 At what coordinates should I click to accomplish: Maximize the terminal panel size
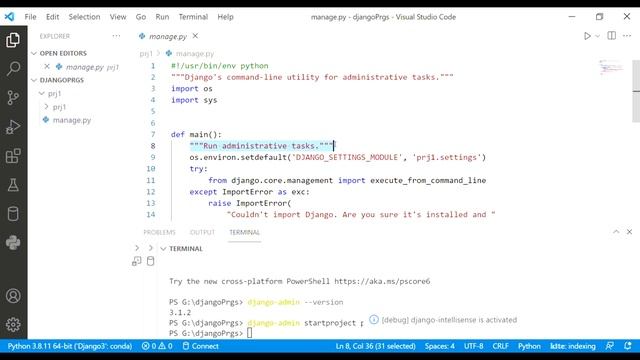(x=616, y=232)
